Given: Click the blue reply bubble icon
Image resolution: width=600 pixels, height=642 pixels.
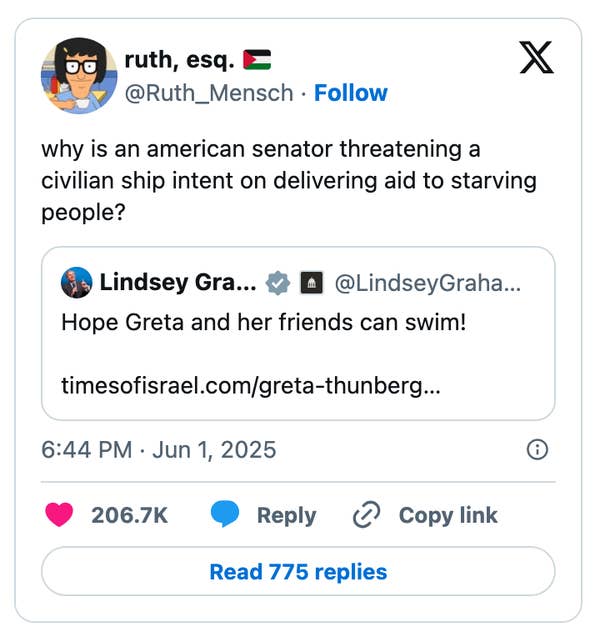Looking at the screenshot, I should click(x=224, y=514).
